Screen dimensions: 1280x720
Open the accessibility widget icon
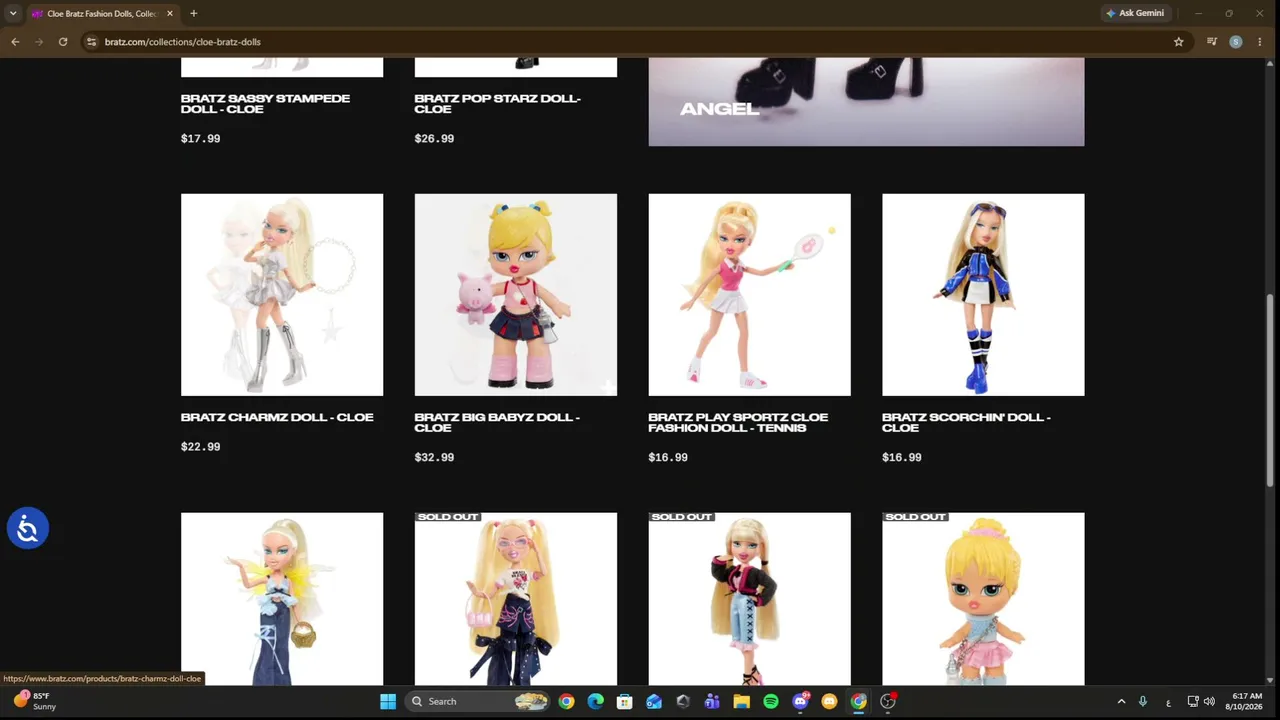coord(28,528)
